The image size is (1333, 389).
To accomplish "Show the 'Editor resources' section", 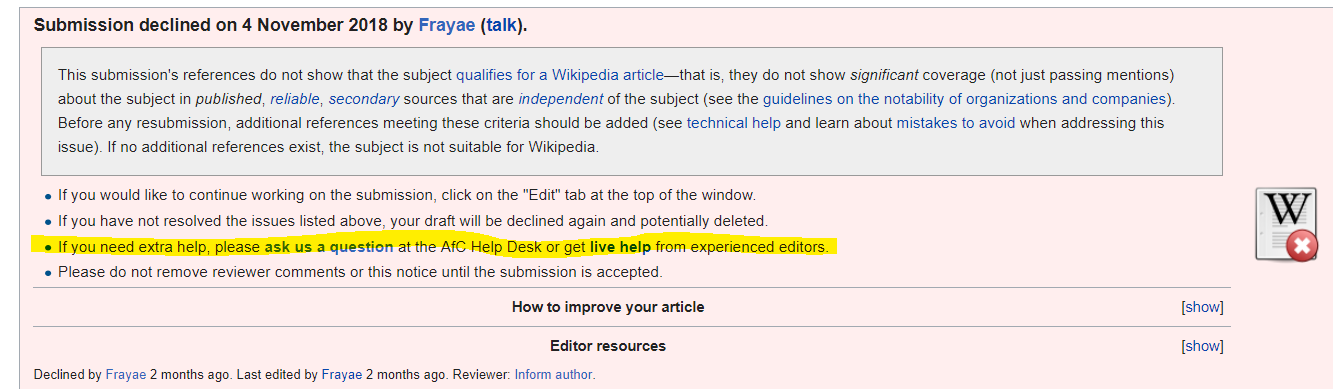I will pos(1202,346).
